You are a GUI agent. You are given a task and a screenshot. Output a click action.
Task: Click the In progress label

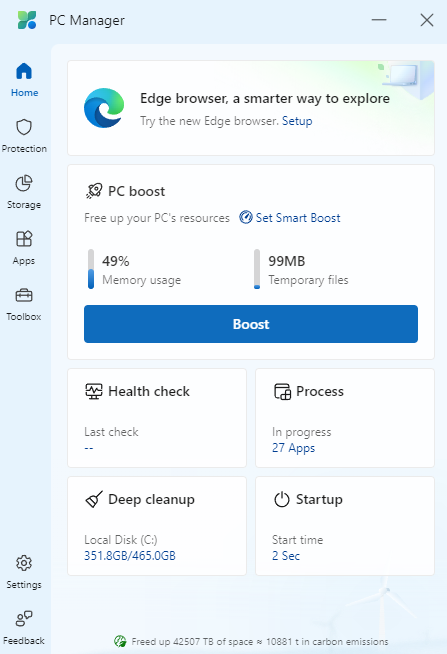pos(301,432)
